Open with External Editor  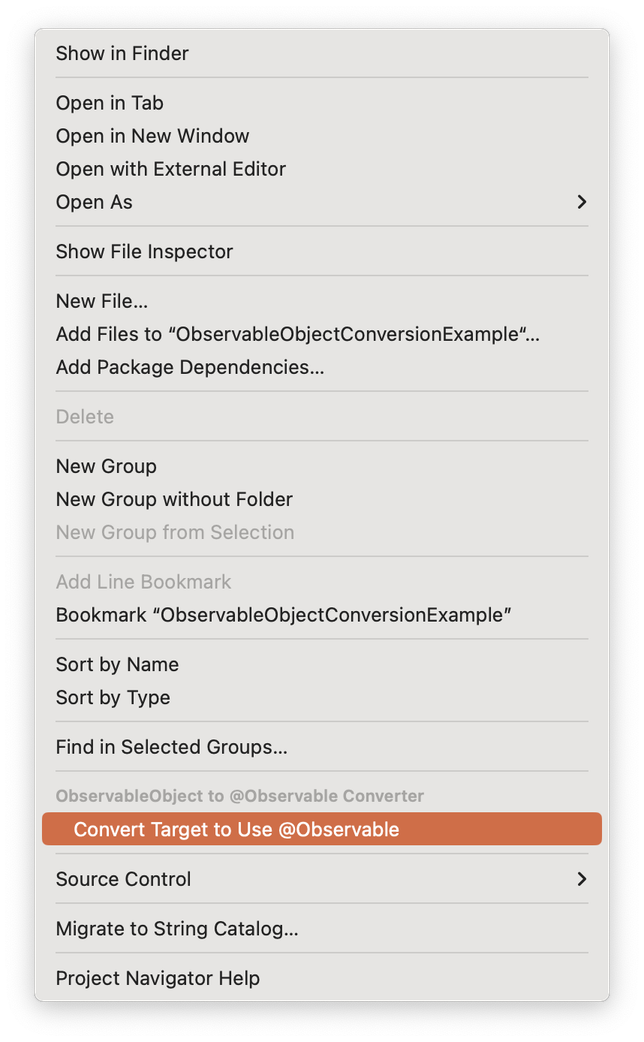click(x=171, y=168)
